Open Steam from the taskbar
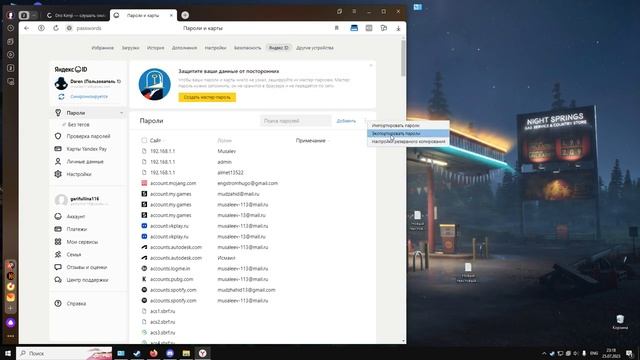 point(137,353)
